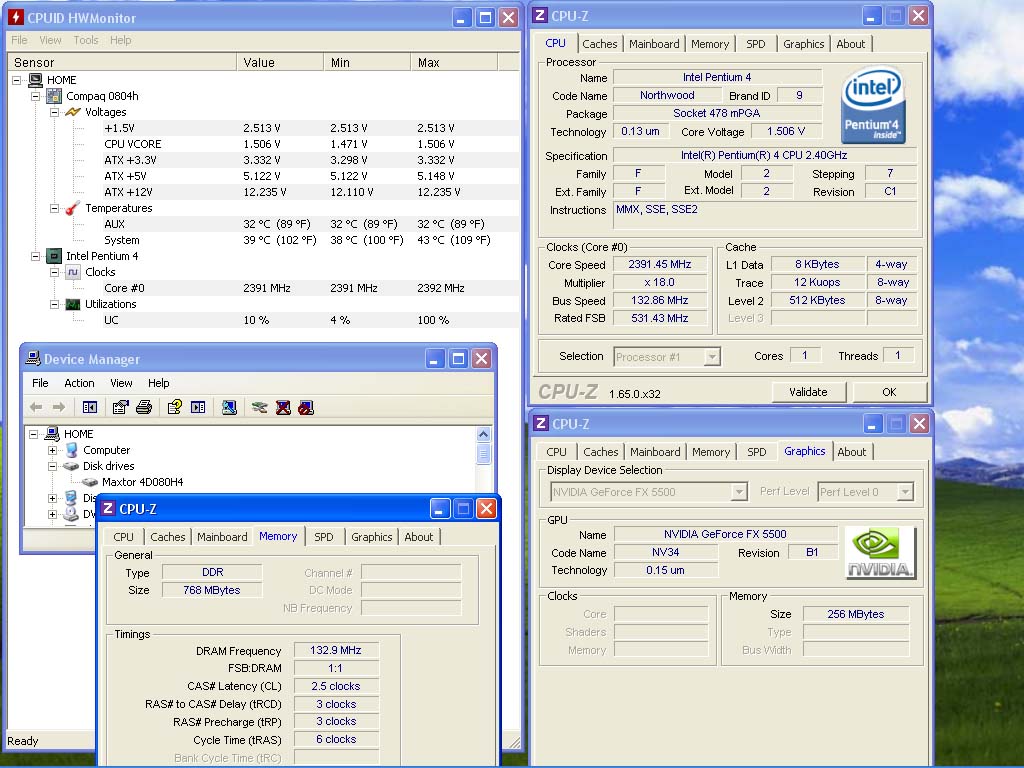This screenshot has width=1024, height=768.
Task: Click the Max column header in HWMonitor
Action: 454,62
